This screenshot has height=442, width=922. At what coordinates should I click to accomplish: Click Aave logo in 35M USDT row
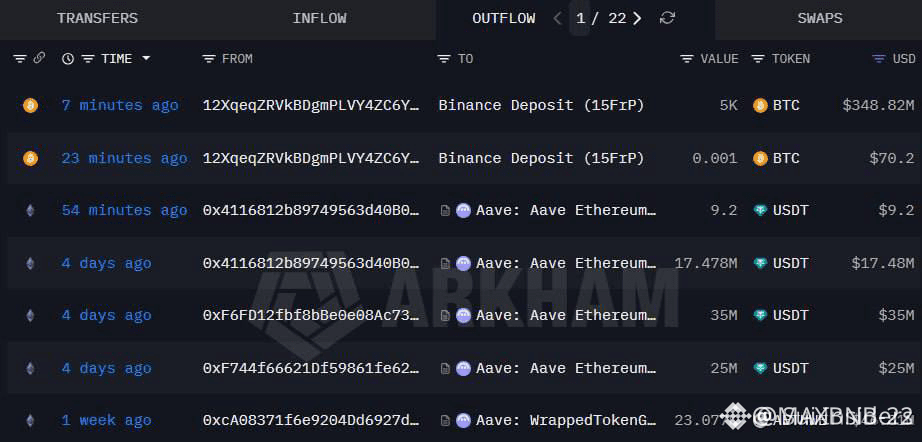(x=463, y=316)
